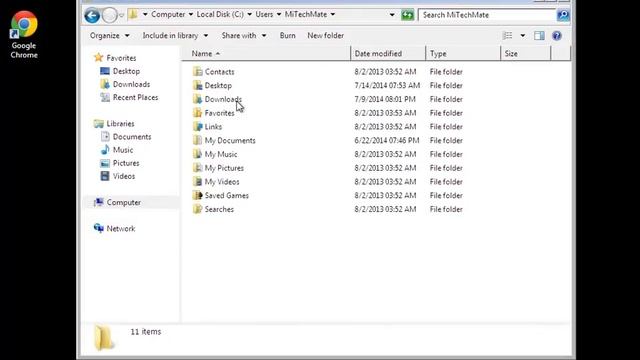Create a New folder from the toolbar
The height and width of the screenshot is (360, 640).
click(325, 36)
